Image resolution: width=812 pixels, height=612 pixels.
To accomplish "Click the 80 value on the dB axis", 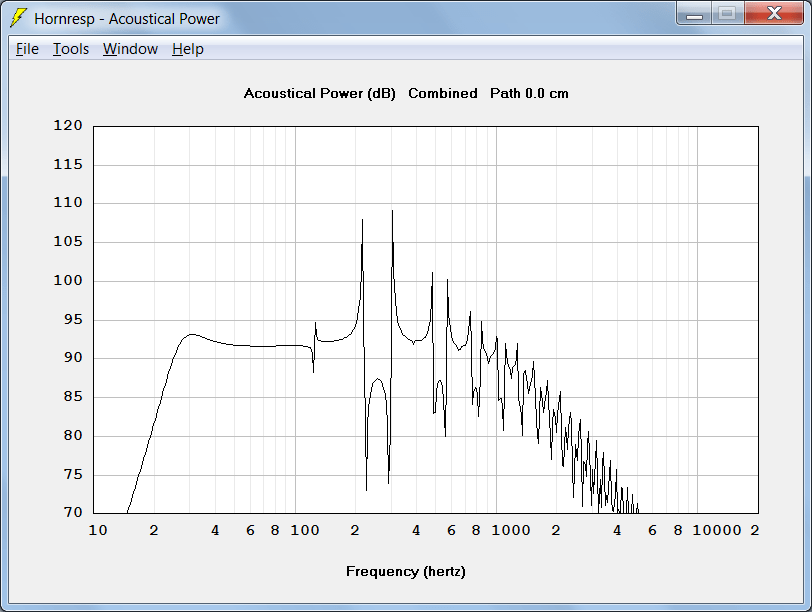I will (73, 435).
